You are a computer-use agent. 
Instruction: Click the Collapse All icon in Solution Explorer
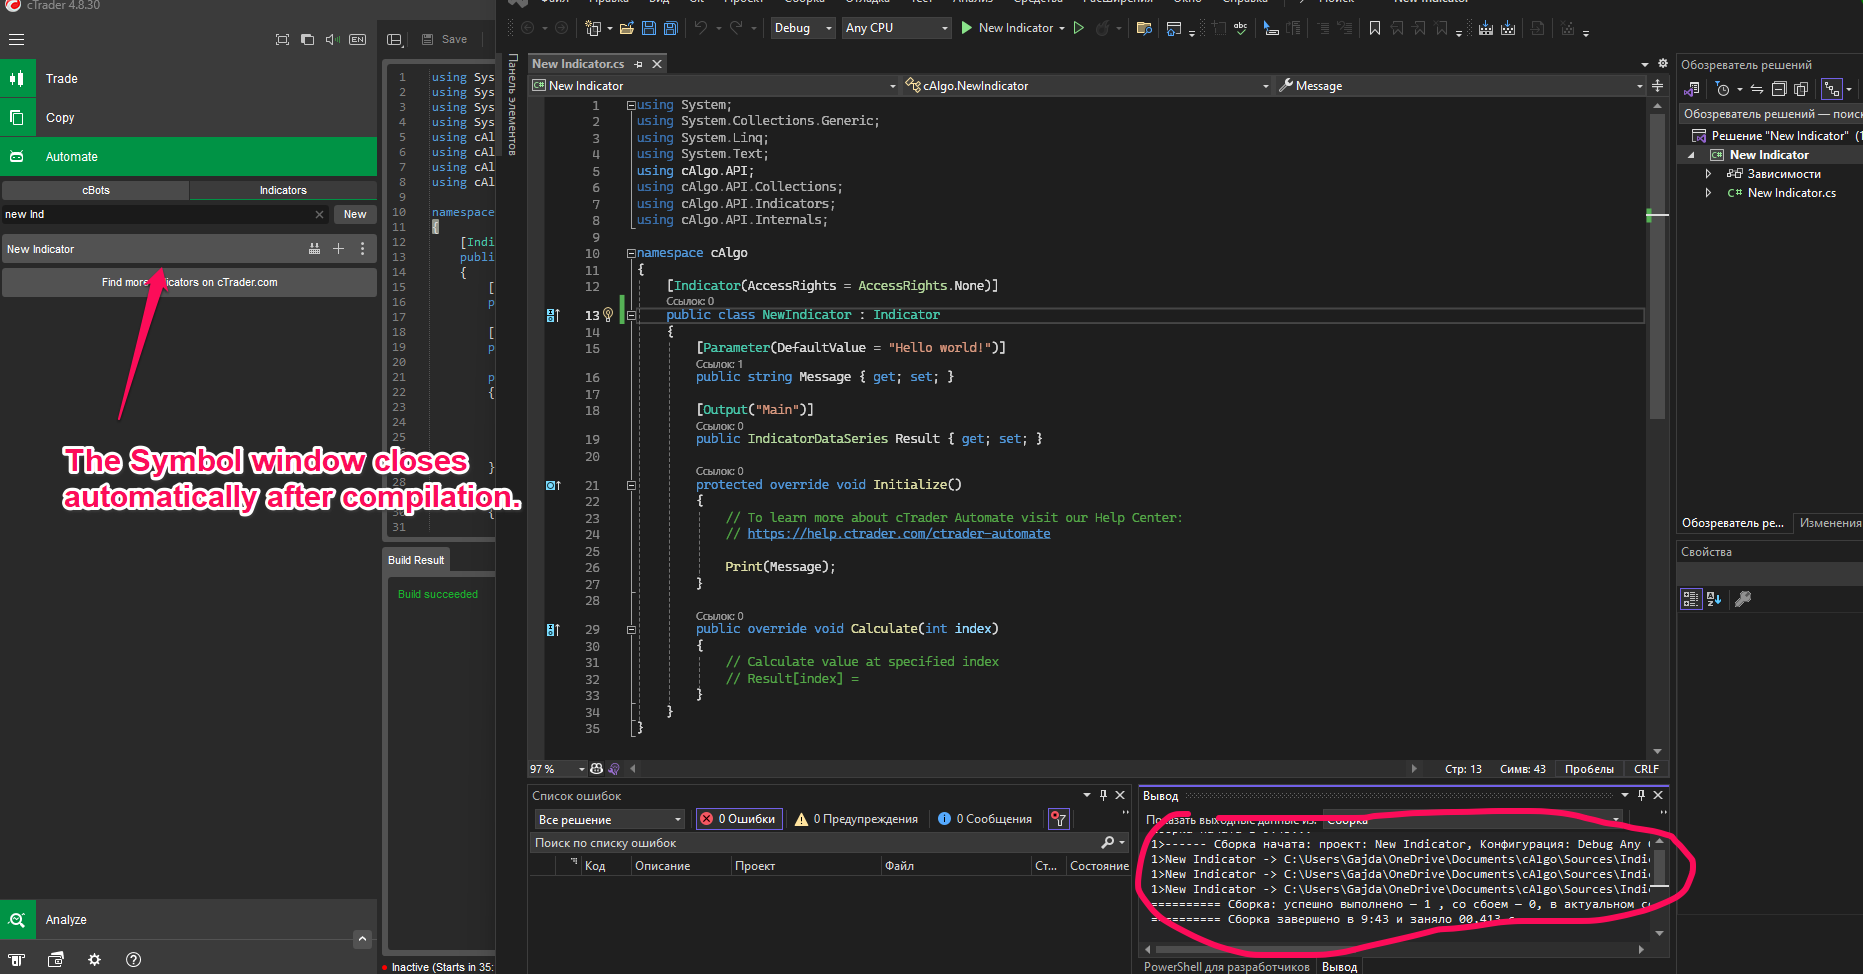(x=1779, y=89)
